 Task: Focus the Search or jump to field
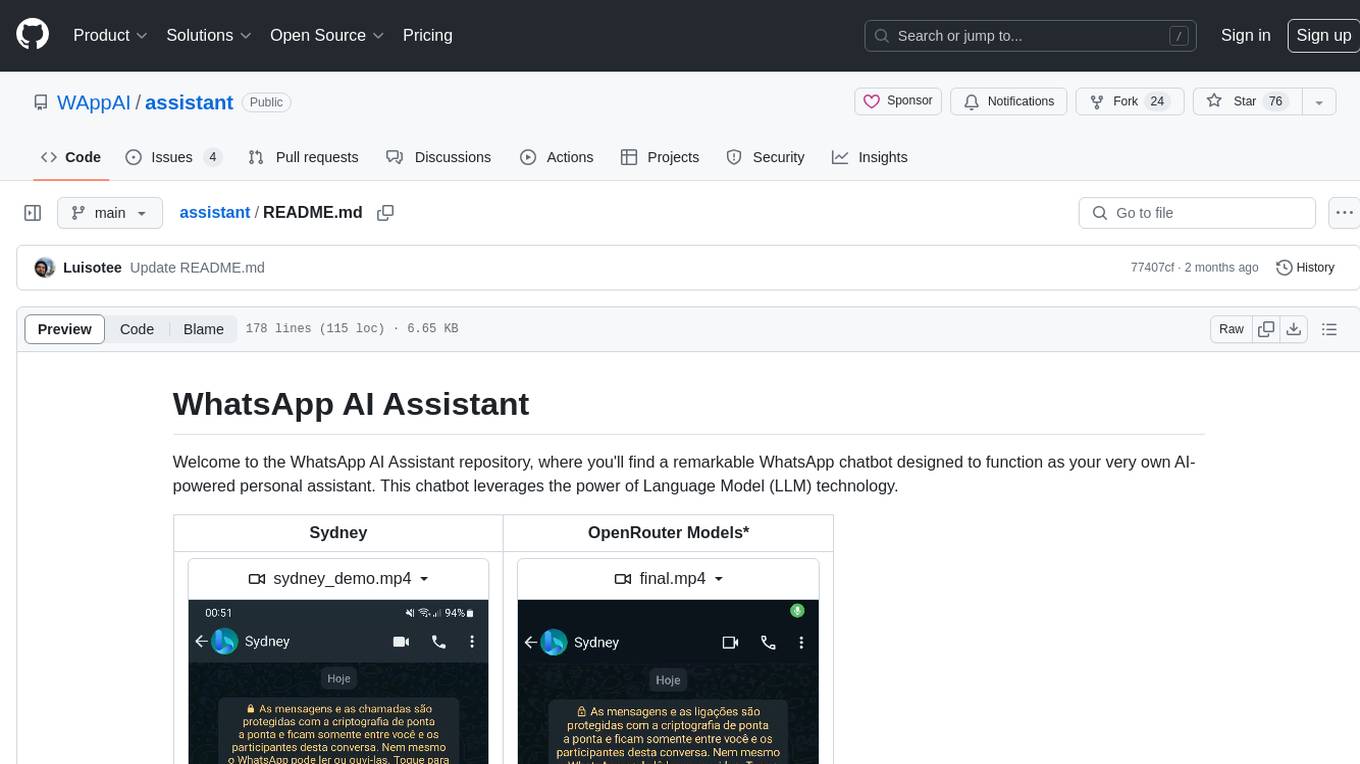[x=1030, y=36]
